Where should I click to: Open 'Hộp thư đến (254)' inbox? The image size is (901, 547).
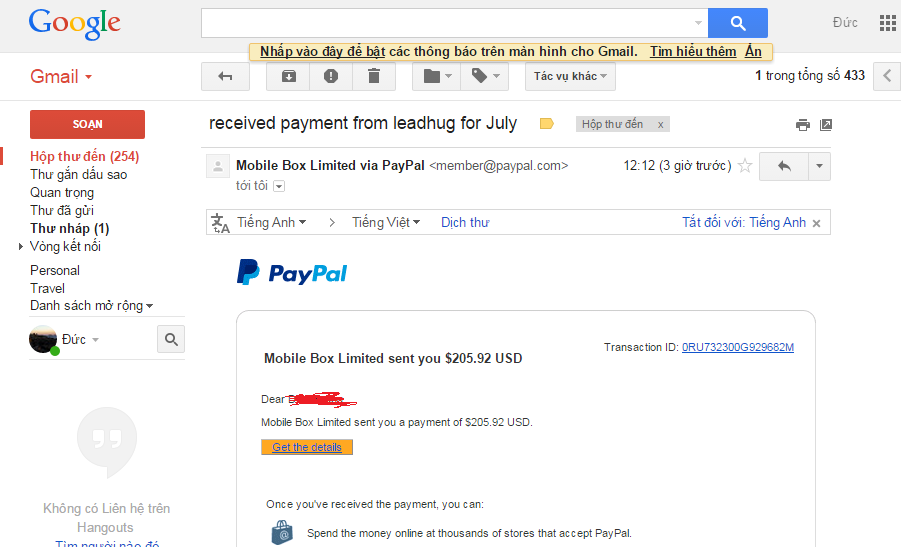pos(84,156)
